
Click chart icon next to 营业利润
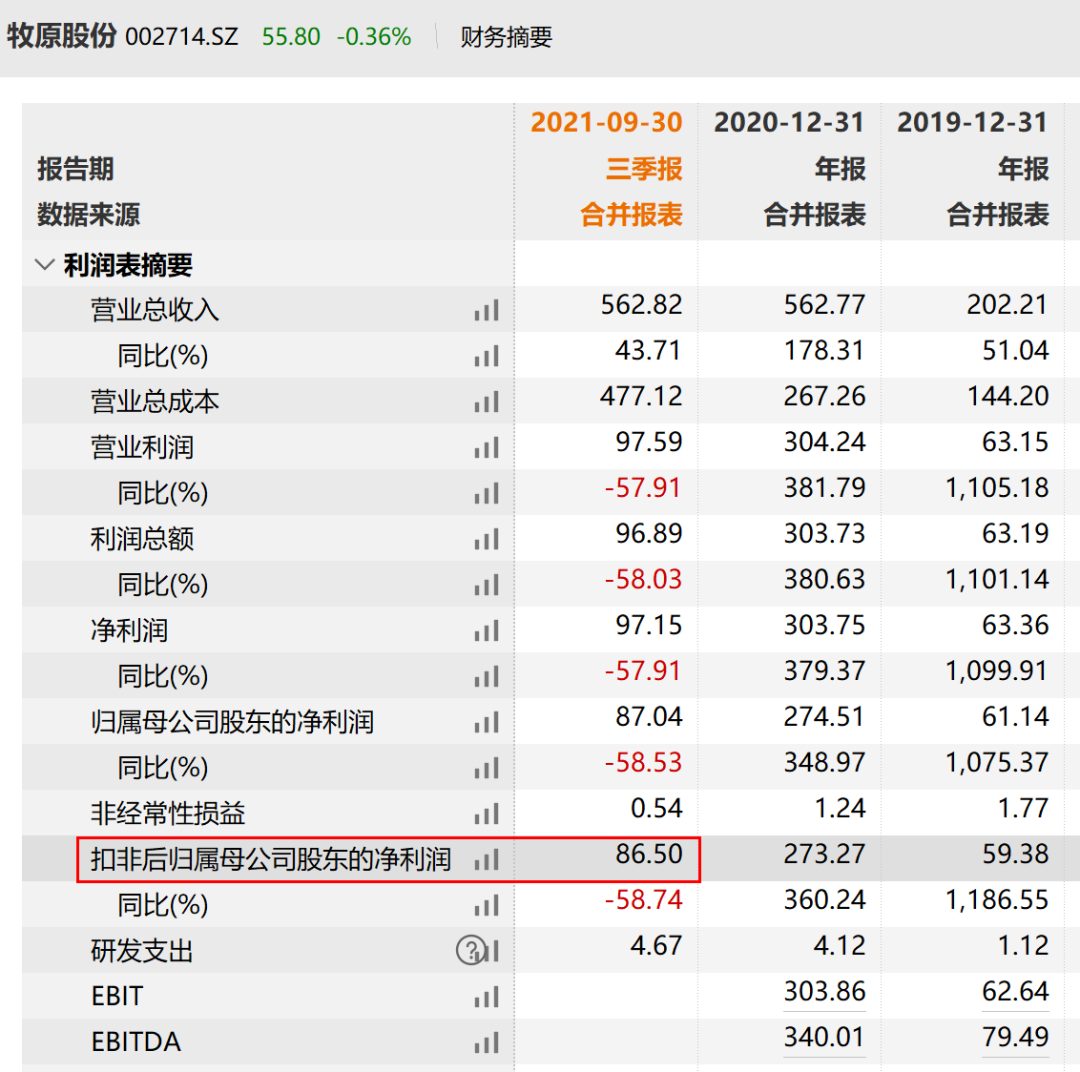(486, 448)
